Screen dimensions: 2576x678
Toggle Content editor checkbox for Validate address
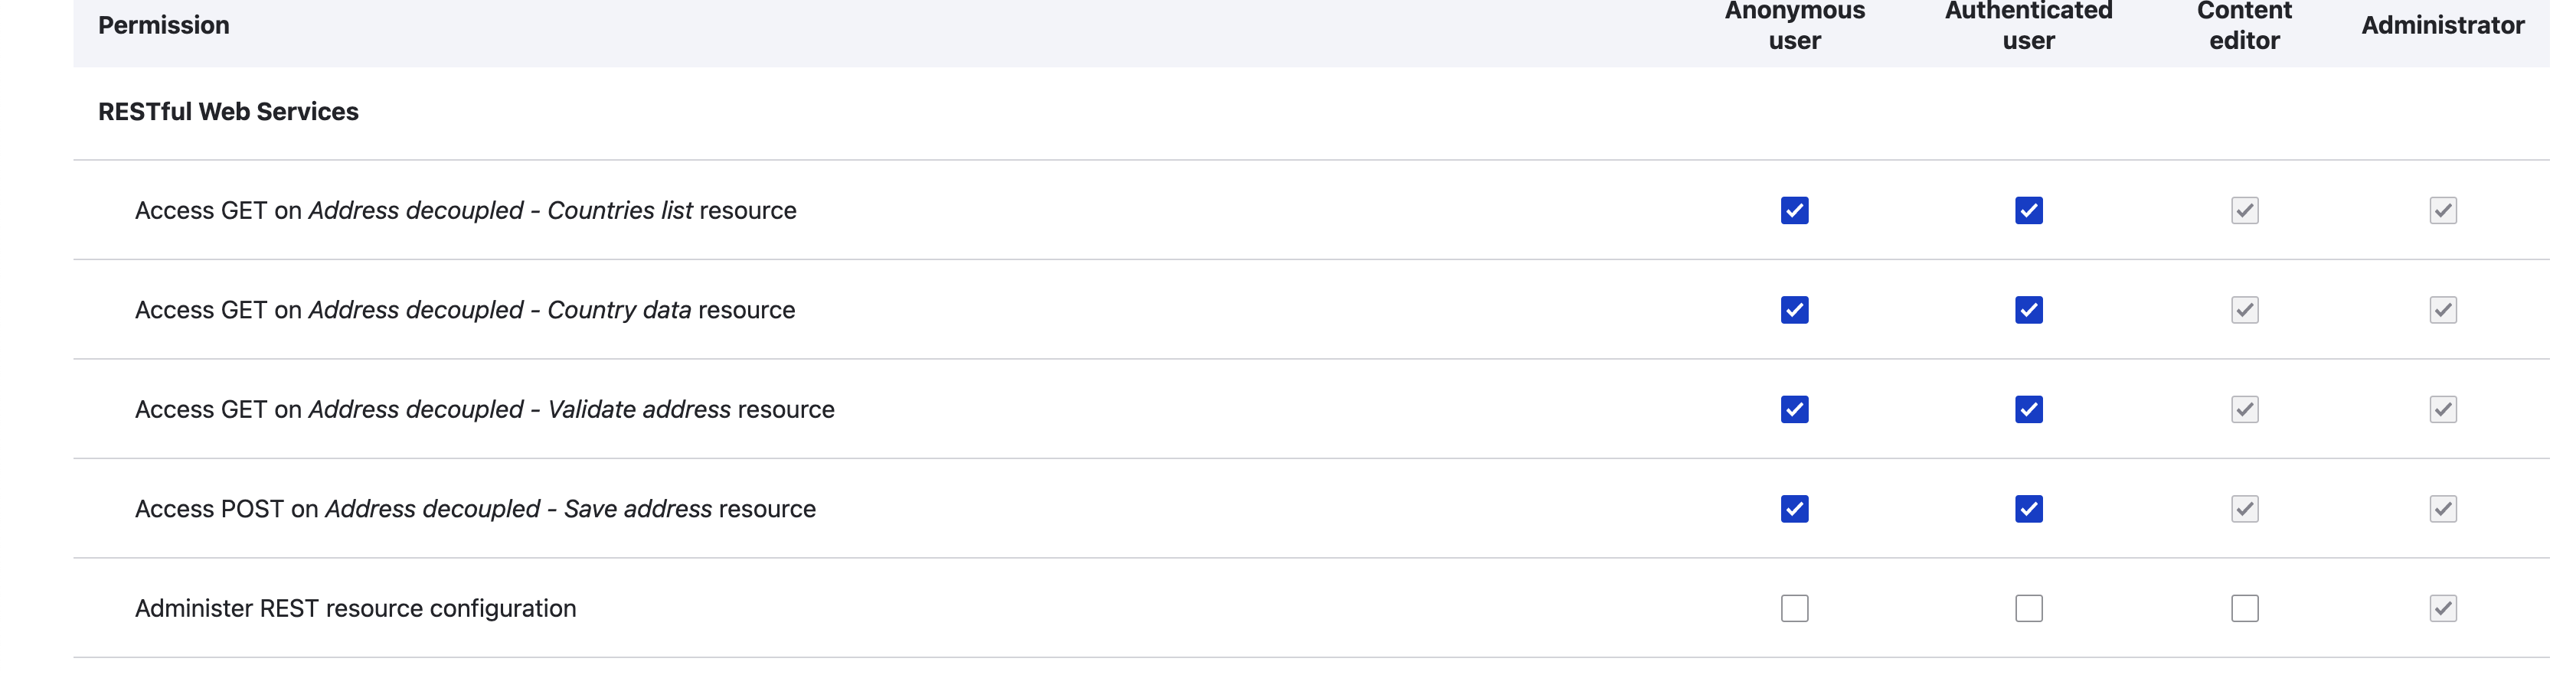tap(2244, 409)
